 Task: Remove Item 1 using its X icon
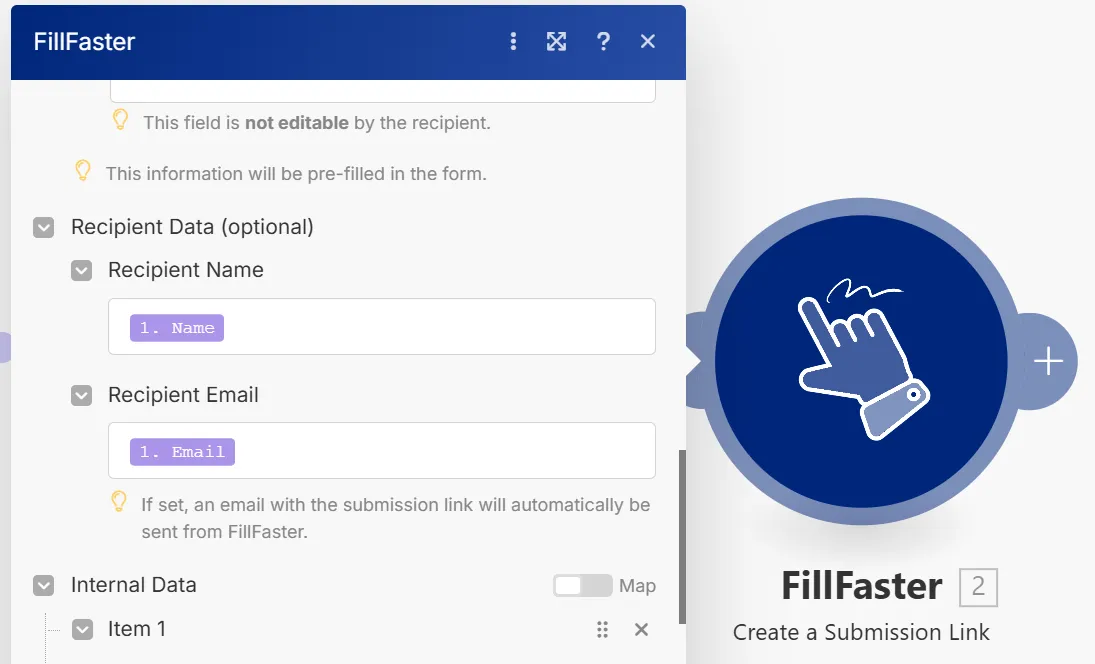click(x=641, y=630)
